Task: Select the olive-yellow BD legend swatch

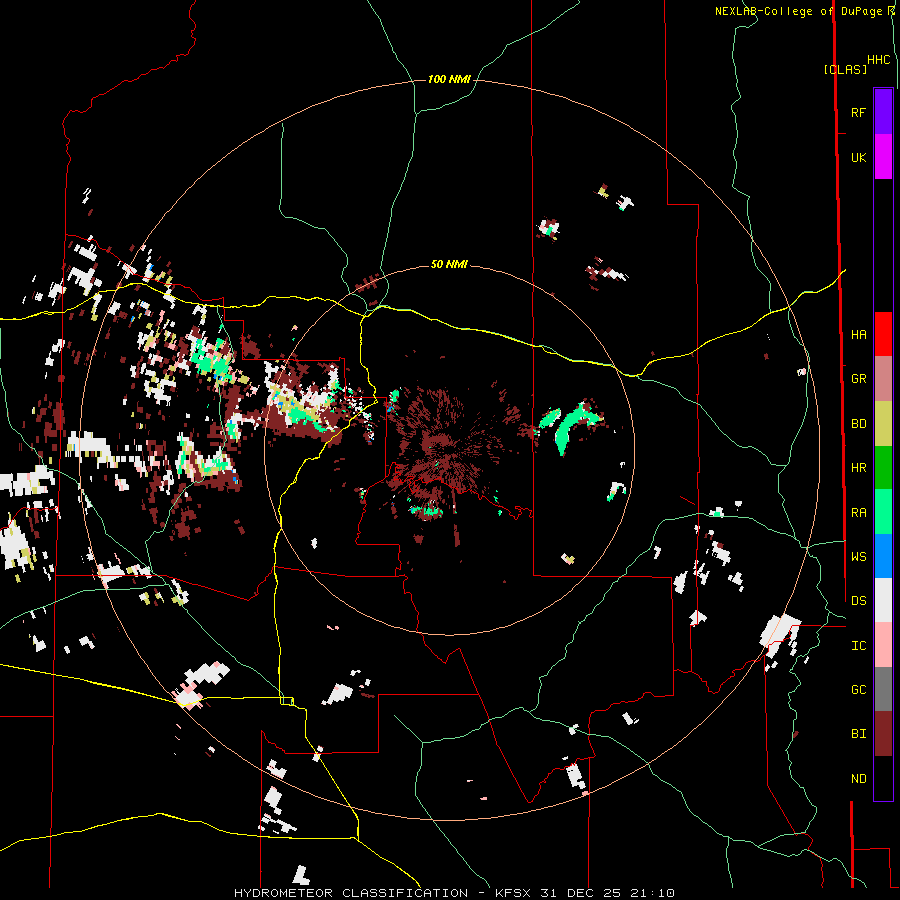Action: click(x=883, y=424)
